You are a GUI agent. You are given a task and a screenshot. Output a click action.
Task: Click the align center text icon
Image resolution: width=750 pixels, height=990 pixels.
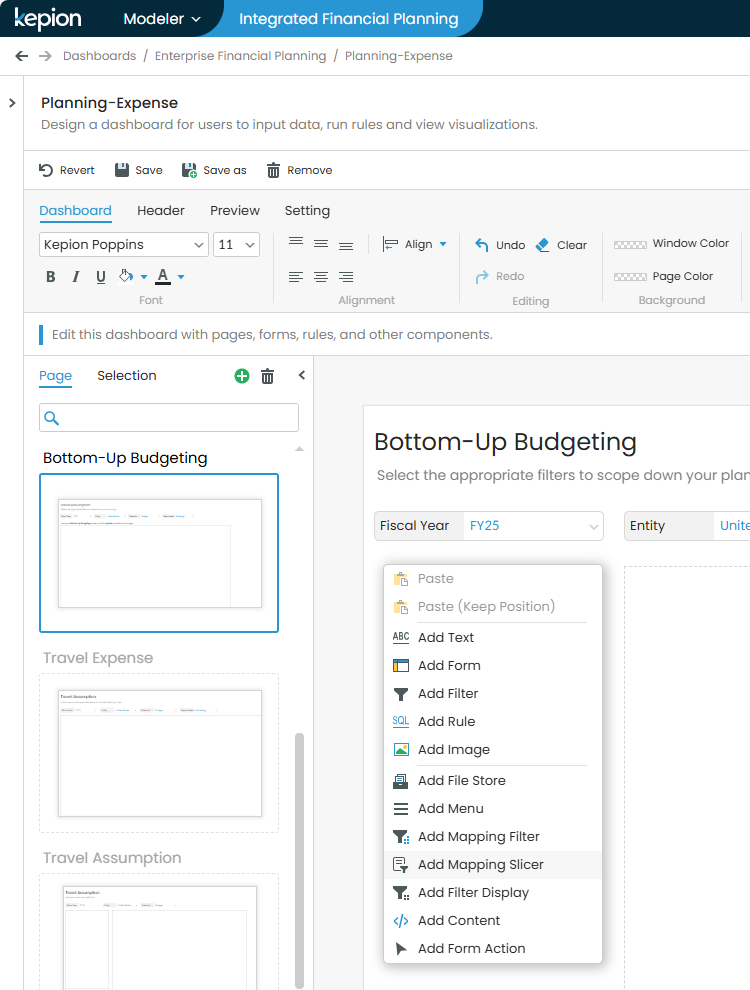[321, 277]
